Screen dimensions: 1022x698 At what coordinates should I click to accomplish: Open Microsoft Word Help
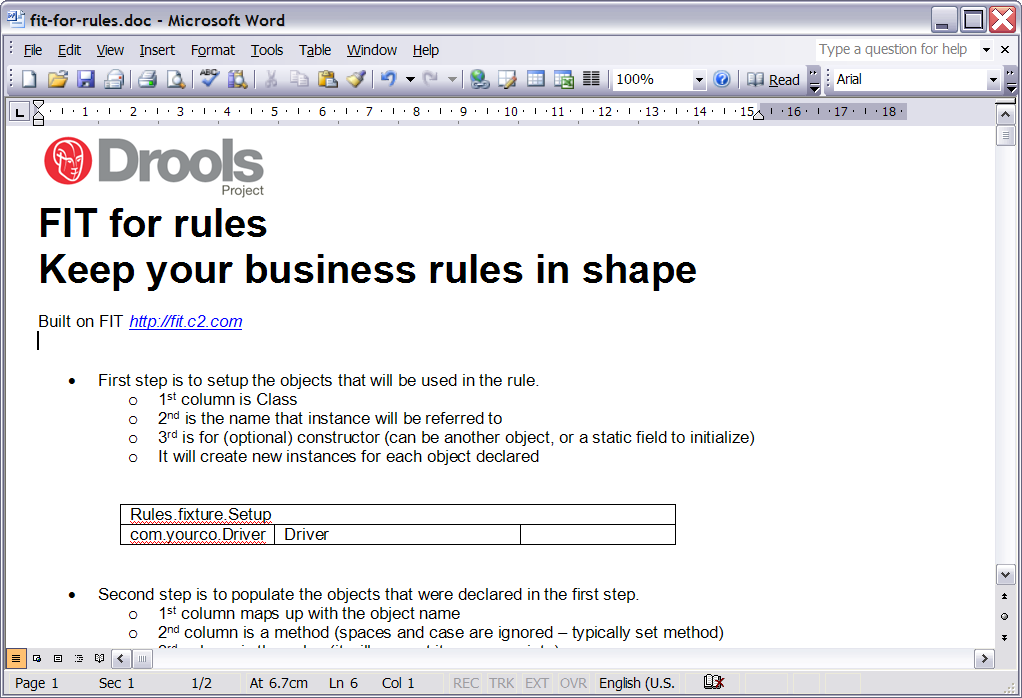coord(722,80)
